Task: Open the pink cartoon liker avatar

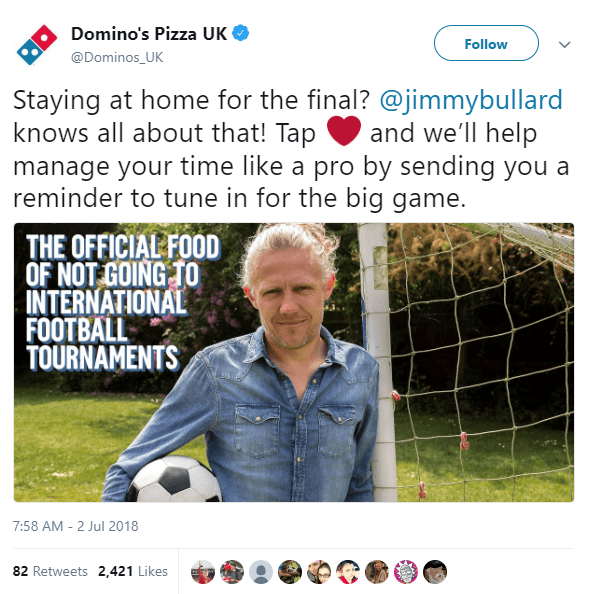Action: coord(406,572)
